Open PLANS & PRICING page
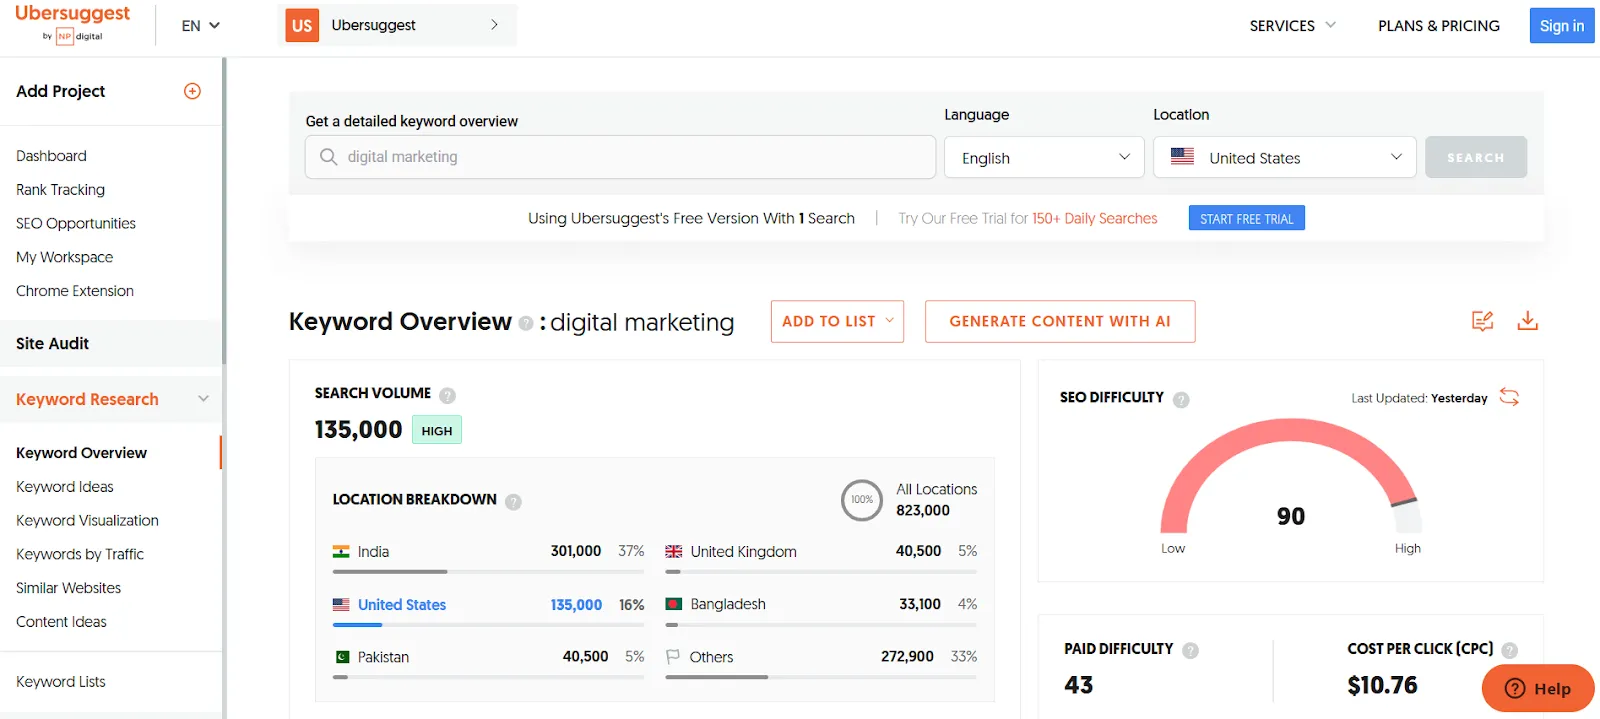The width and height of the screenshot is (1600, 719). [1438, 26]
